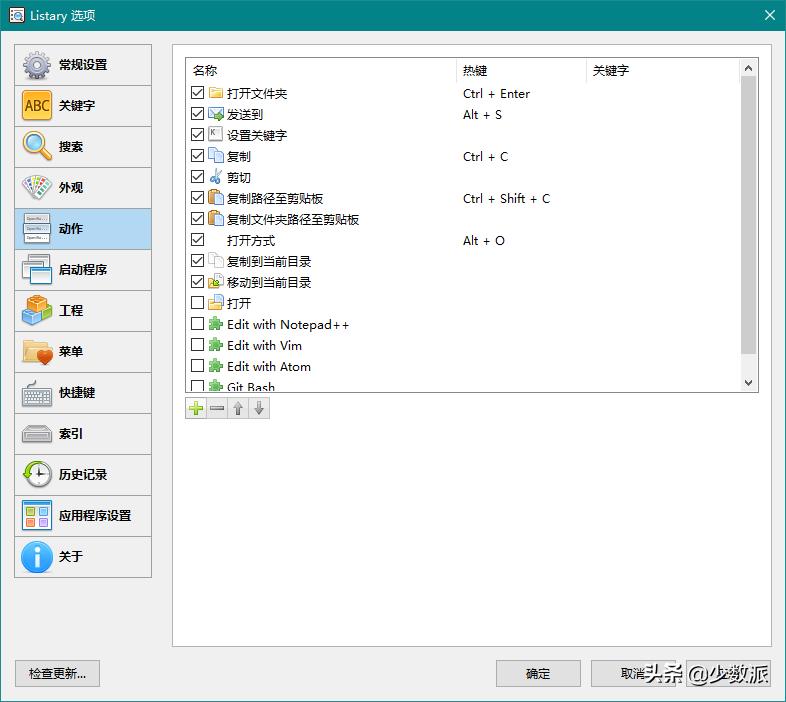The image size is (786, 702).
Task: Check the Edit with Vim checkbox
Action: click(x=198, y=345)
